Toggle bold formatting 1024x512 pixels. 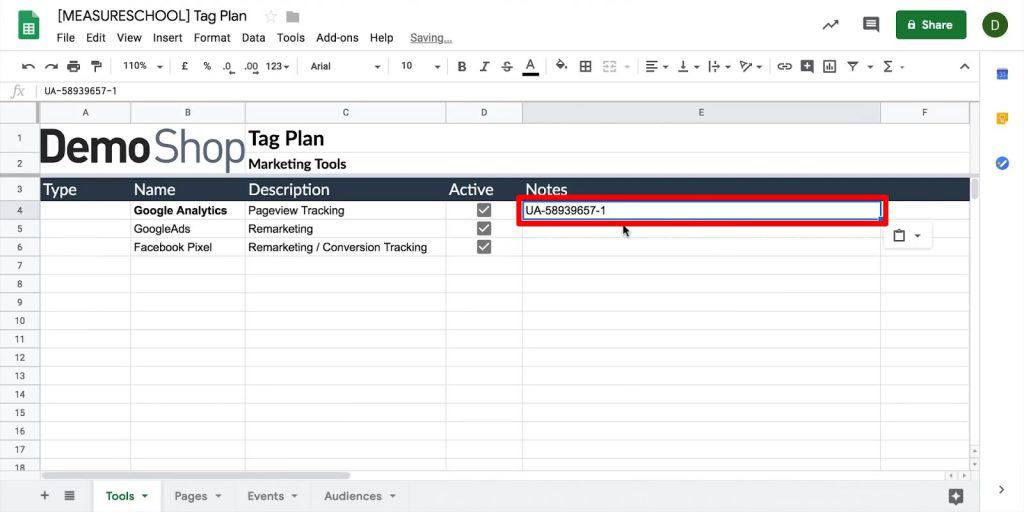tap(462, 66)
